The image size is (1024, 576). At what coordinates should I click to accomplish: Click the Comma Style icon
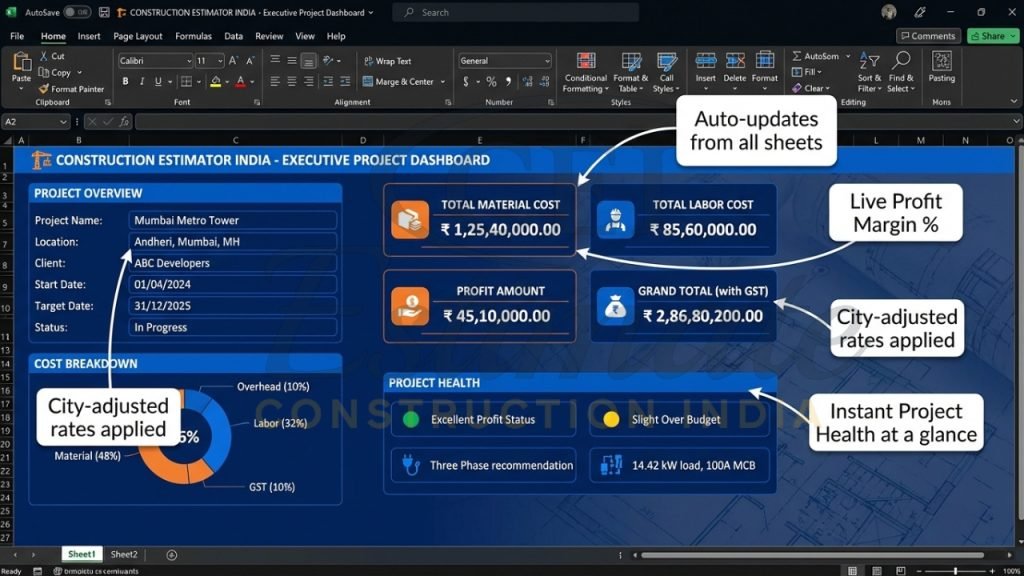click(x=508, y=82)
